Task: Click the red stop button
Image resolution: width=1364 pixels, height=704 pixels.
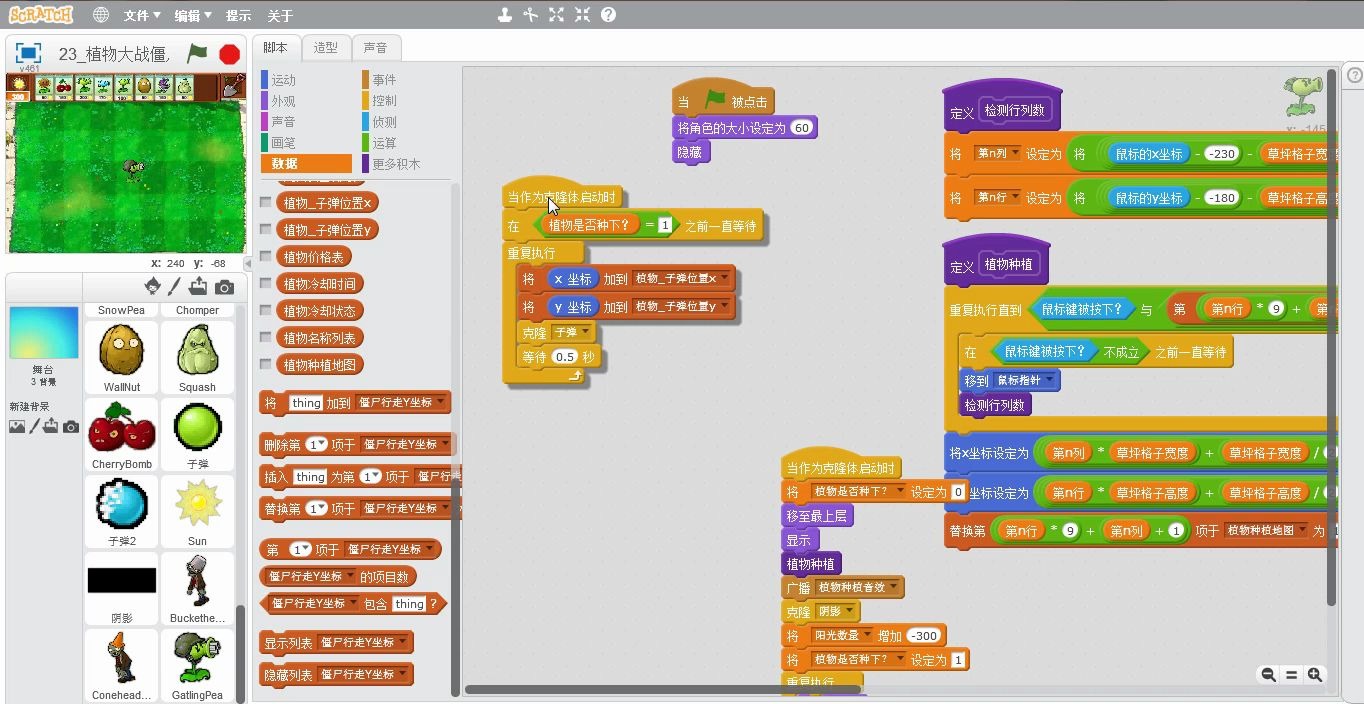Action: (x=229, y=54)
